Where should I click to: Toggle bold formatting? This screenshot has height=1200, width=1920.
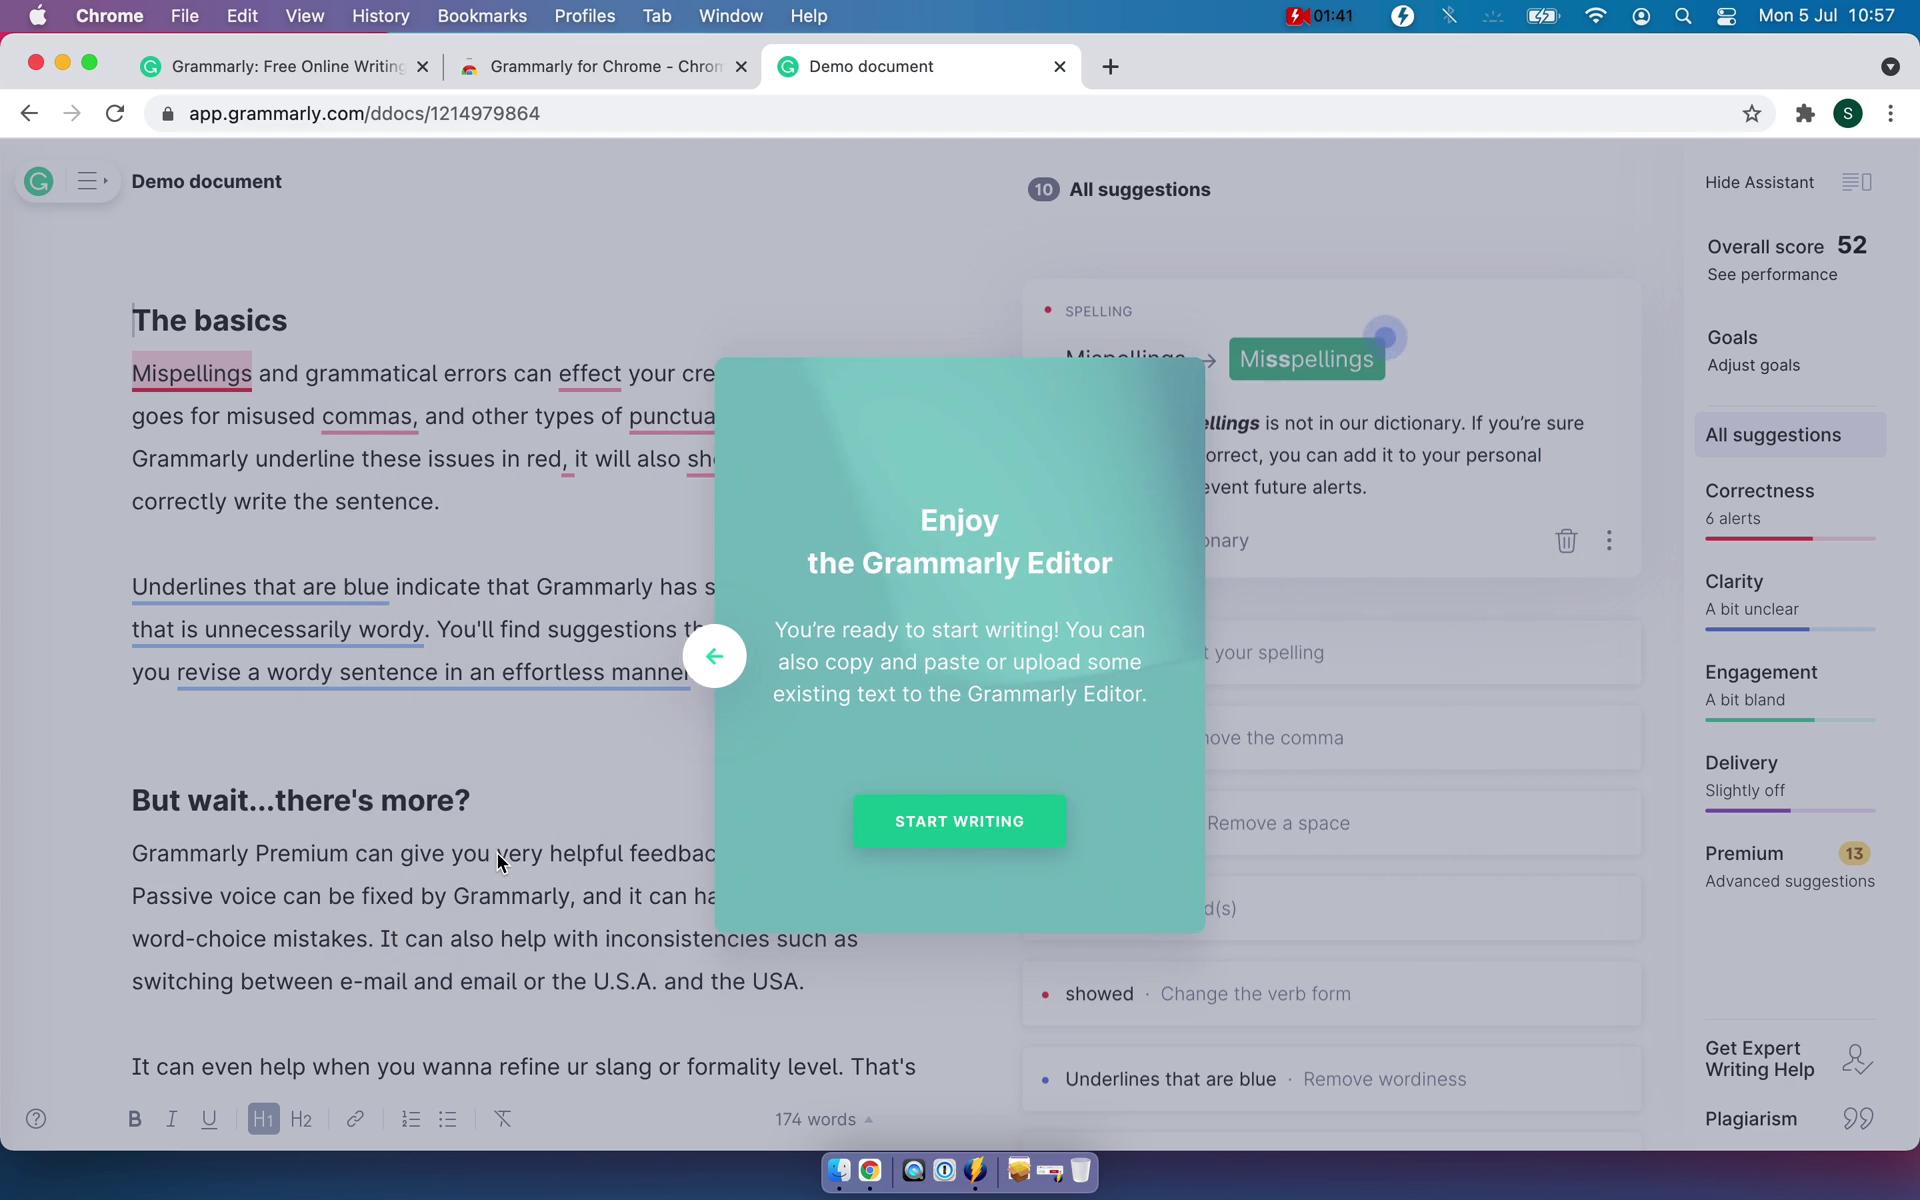134,1119
